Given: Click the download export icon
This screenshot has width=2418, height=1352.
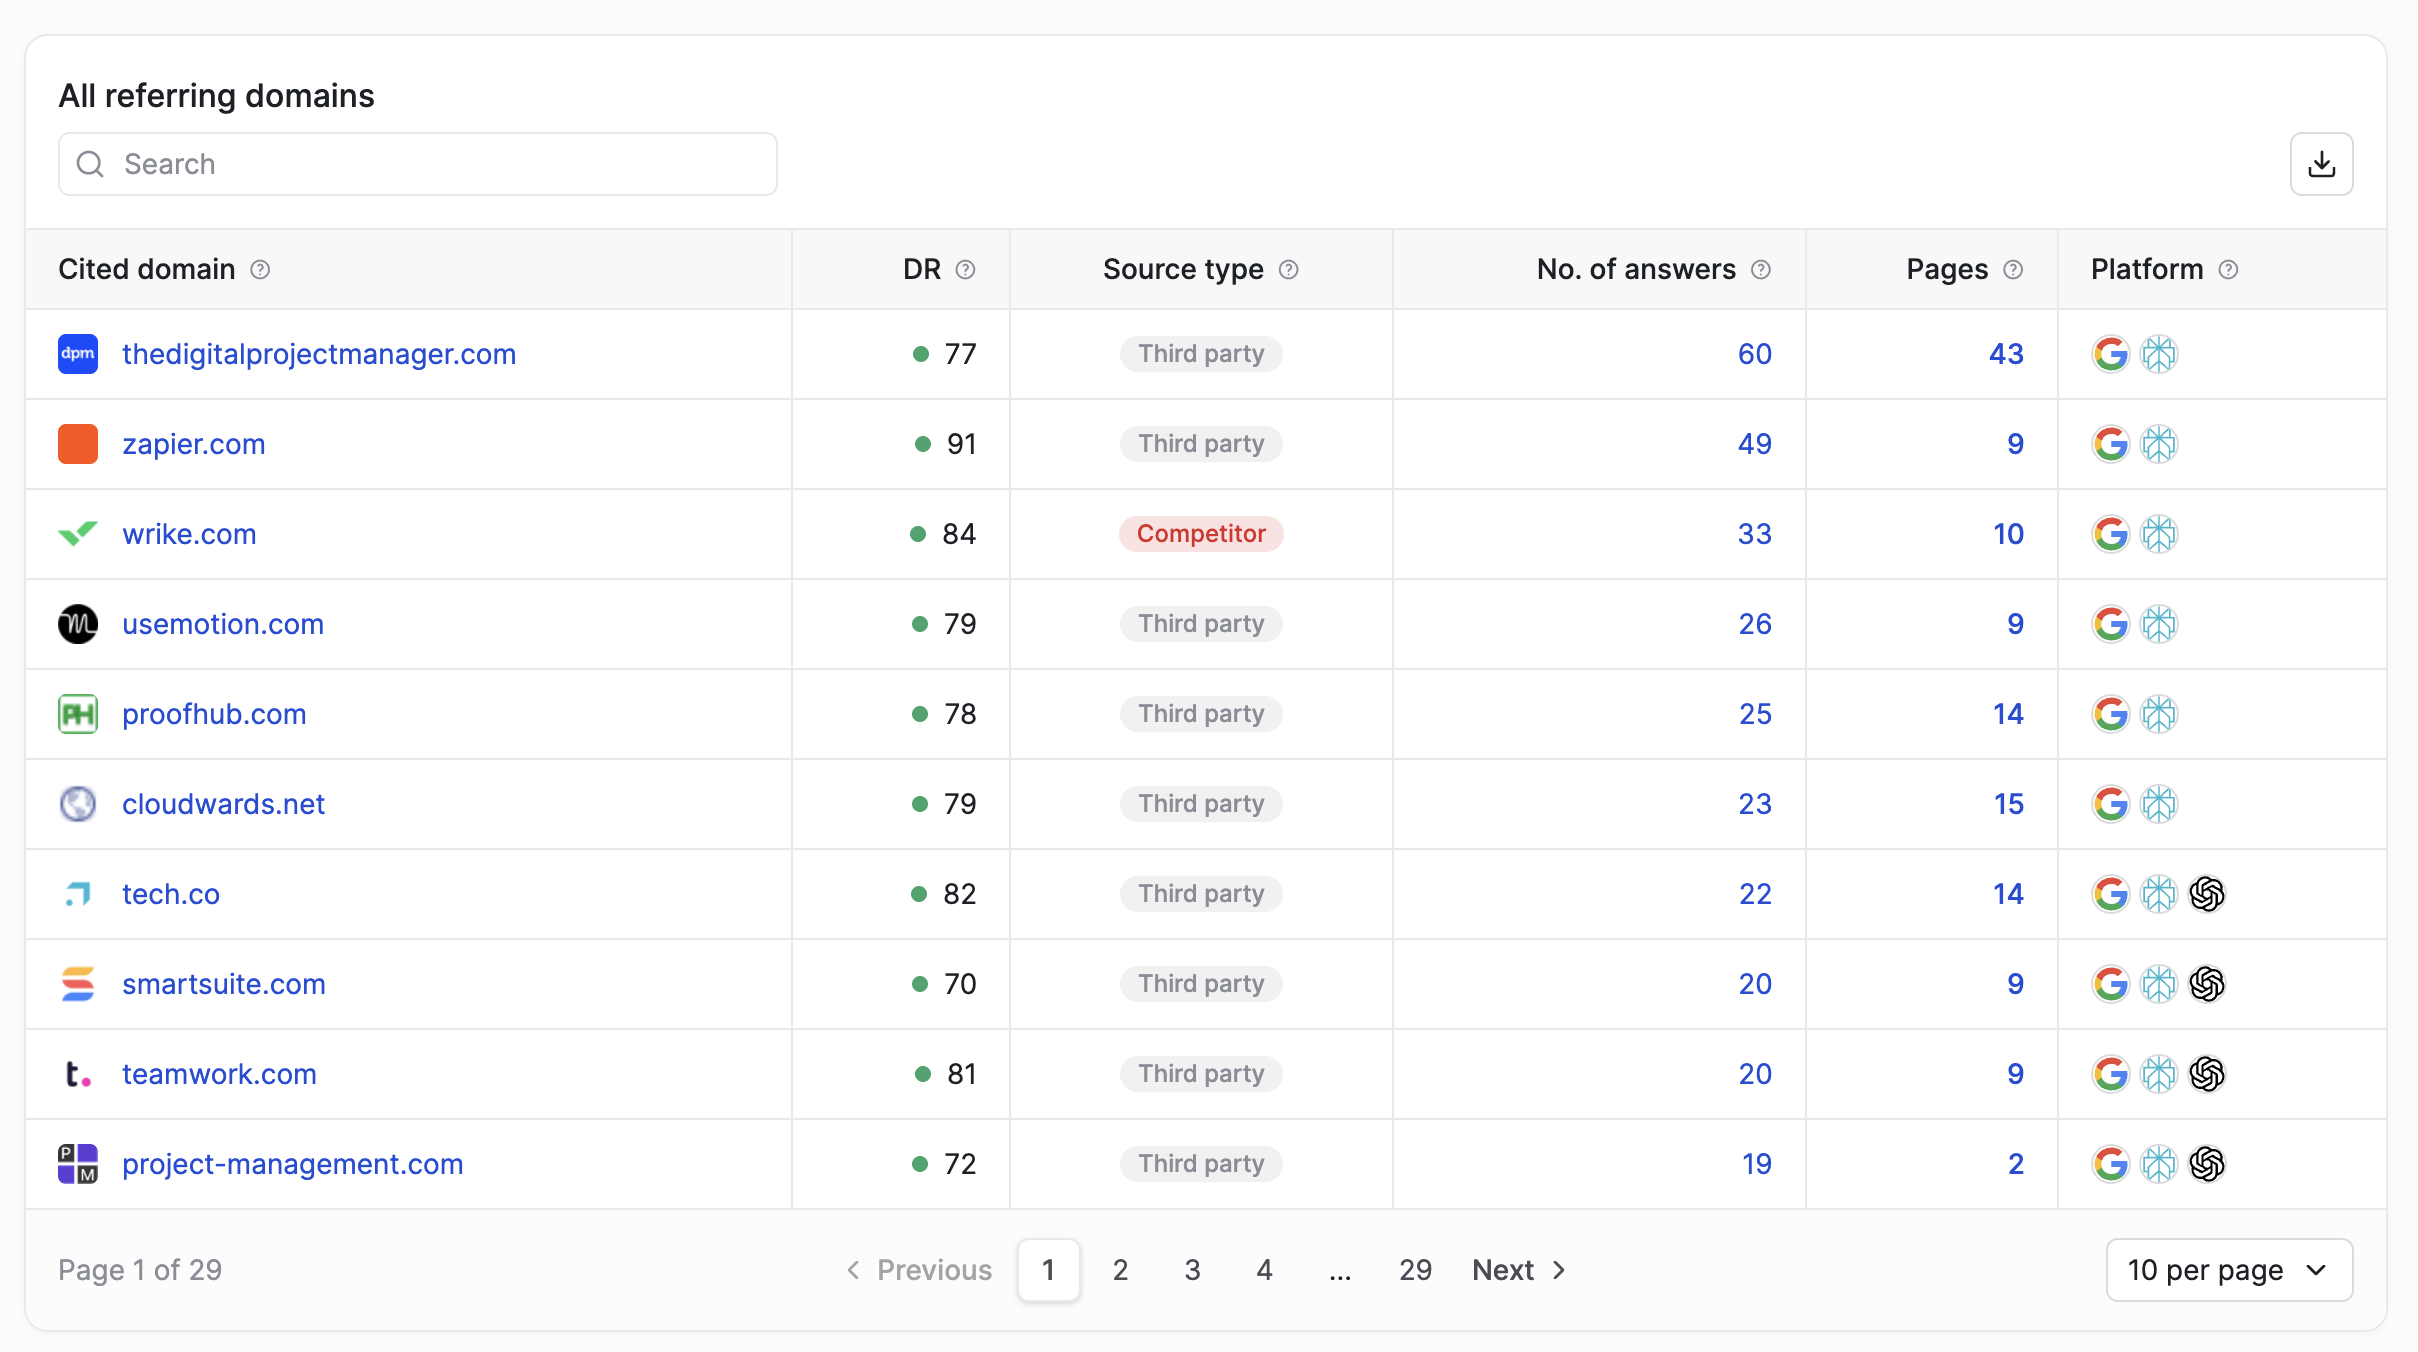Looking at the screenshot, I should tap(2321, 164).
